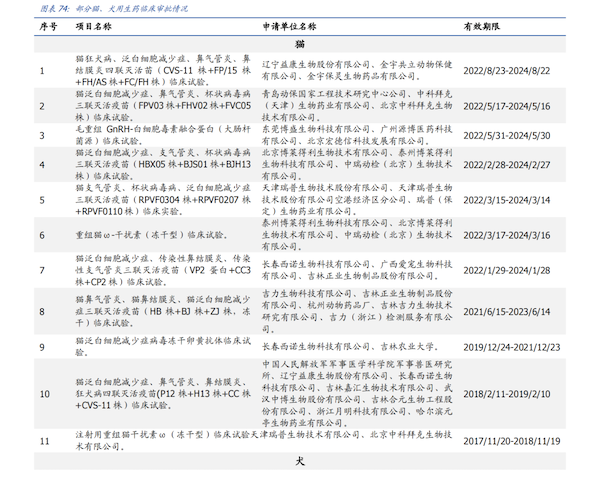
Task: Click serial number '2' cell
Action: tap(42, 106)
